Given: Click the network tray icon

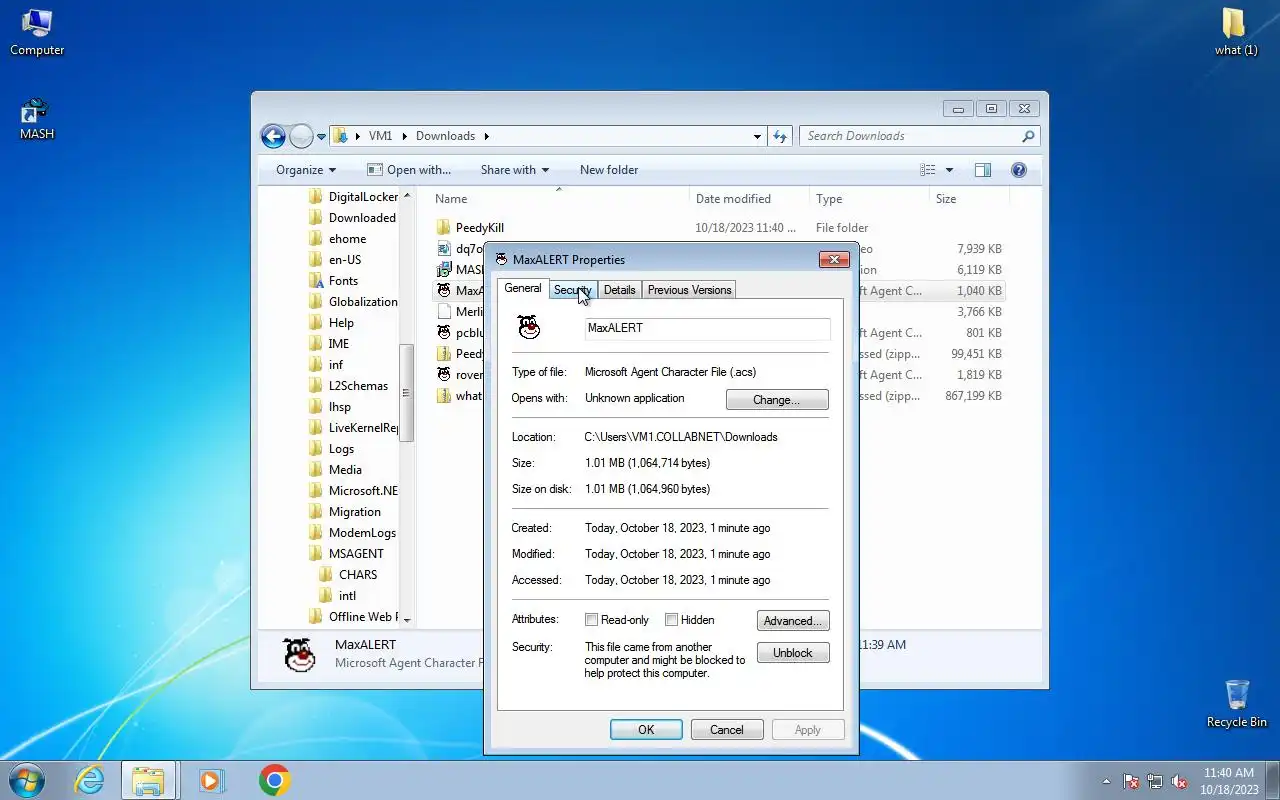Looking at the screenshot, I should [1155, 781].
